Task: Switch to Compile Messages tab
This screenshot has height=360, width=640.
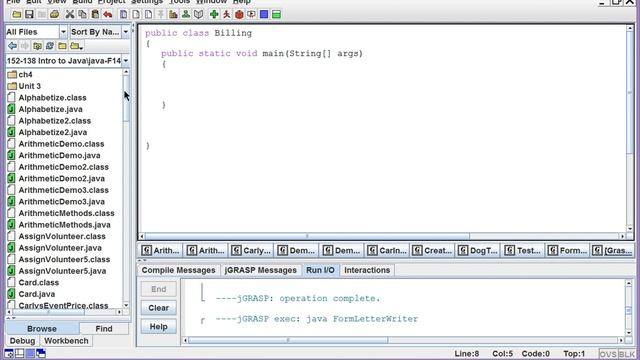Action: (178, 270)
